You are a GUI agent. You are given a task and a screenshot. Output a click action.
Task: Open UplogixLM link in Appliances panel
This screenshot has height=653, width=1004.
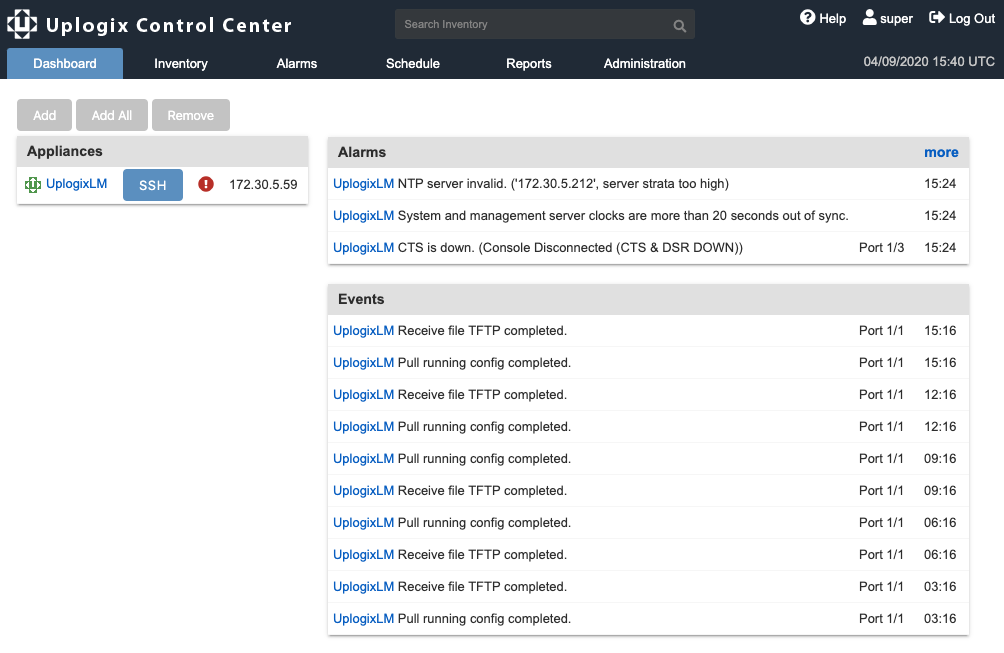(77, 184)
